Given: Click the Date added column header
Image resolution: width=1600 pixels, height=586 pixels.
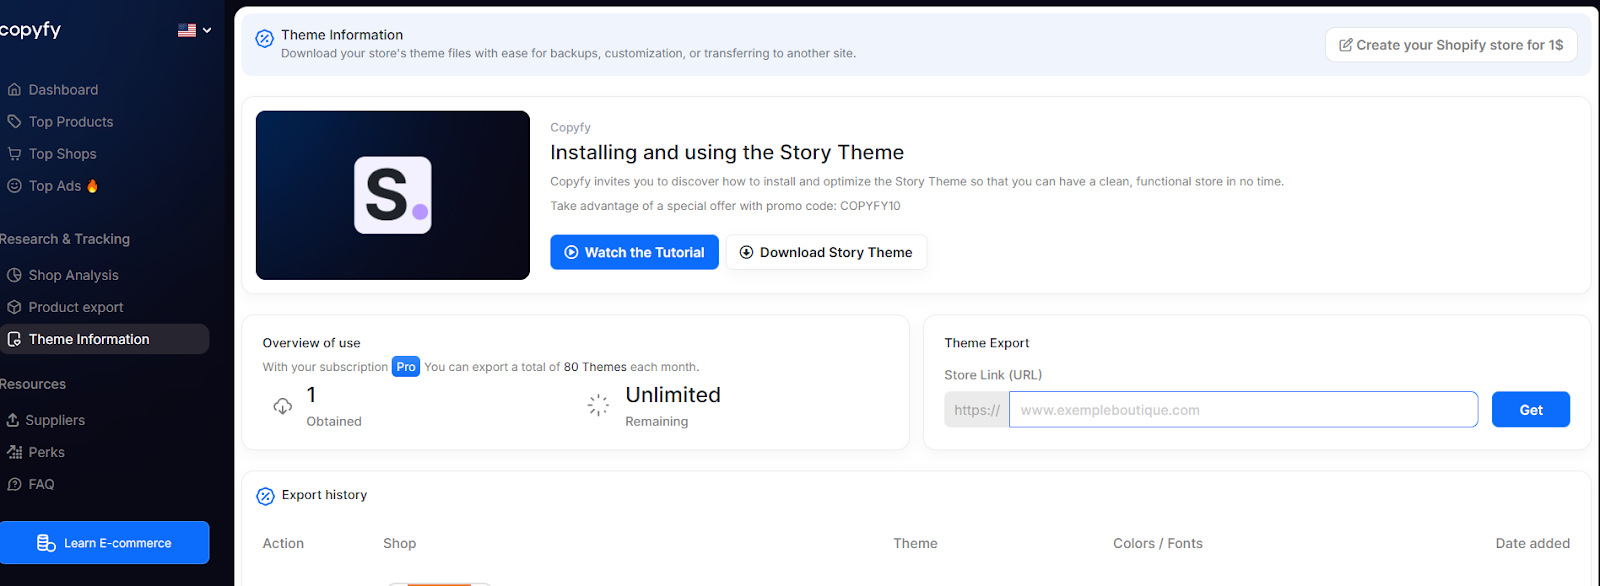Looking at the screenshot, I should point(1532,543).
